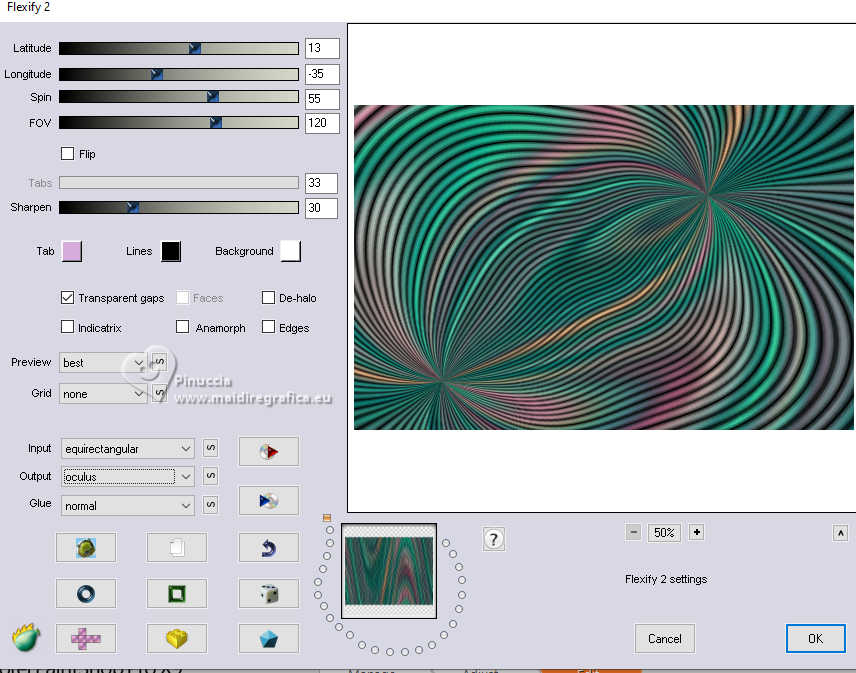Enable the Anamorph checkbox
Image resolution: width=856 pixels, height=673 pixels.
click(182, 327)
